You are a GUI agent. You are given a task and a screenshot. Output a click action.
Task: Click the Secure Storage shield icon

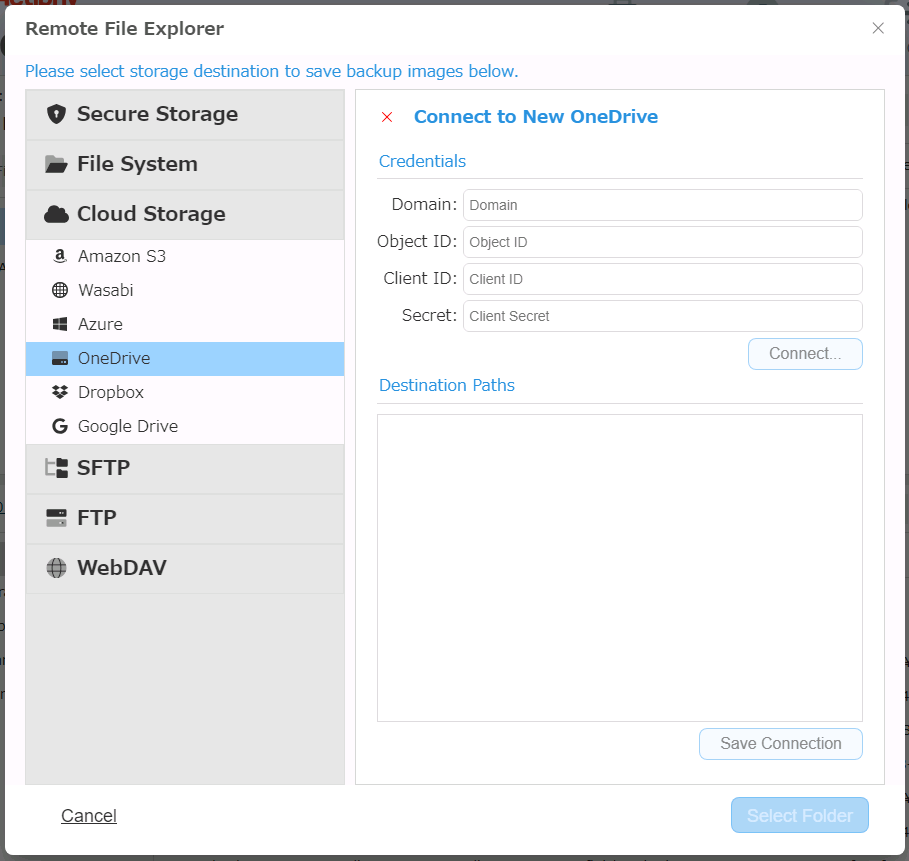[x=56, y=114]
